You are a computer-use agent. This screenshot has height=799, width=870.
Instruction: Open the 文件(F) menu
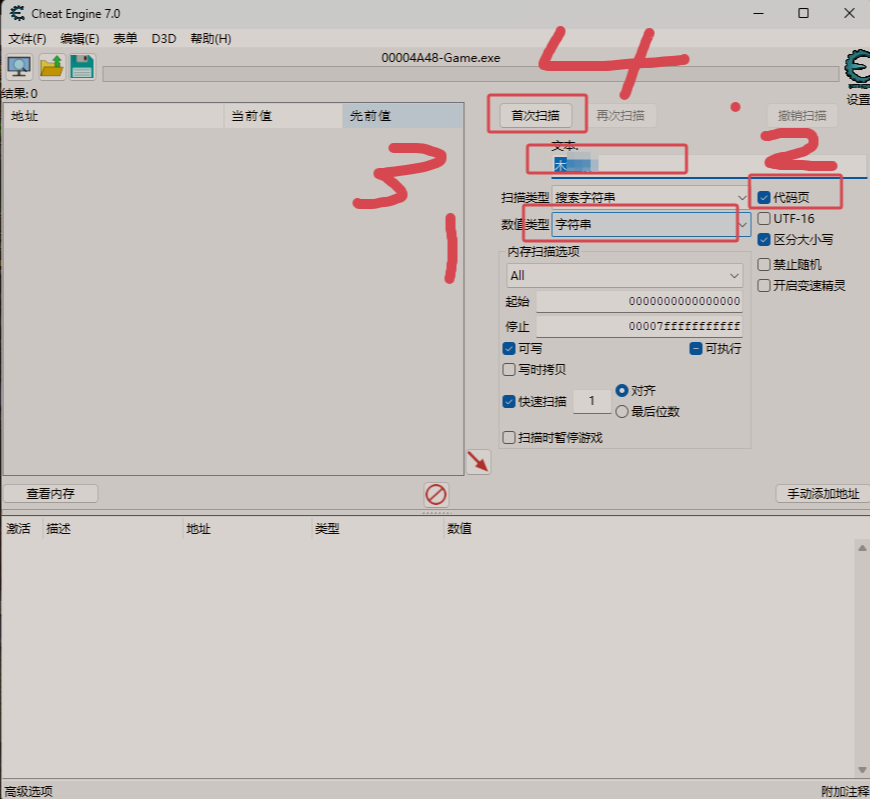pos(27,39)
